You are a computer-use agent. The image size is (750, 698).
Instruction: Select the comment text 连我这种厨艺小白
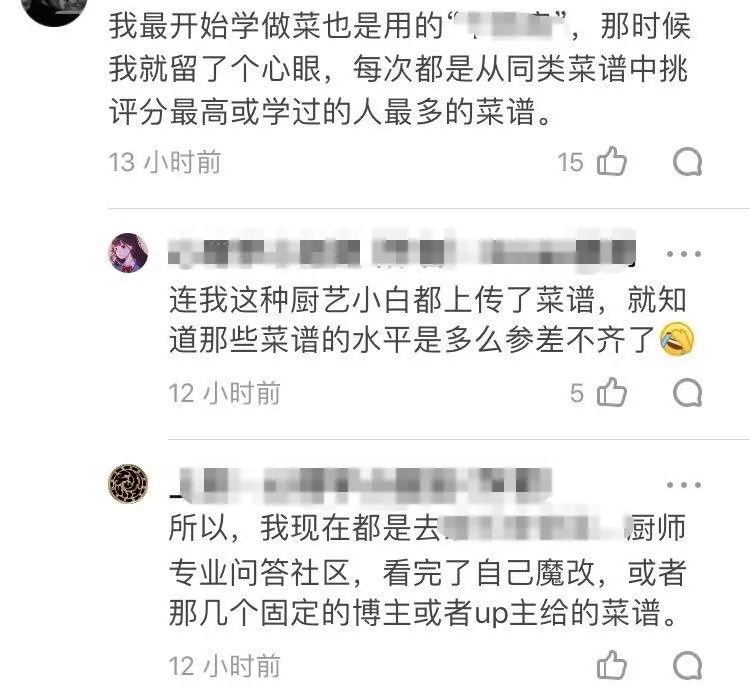pos(428,321)
